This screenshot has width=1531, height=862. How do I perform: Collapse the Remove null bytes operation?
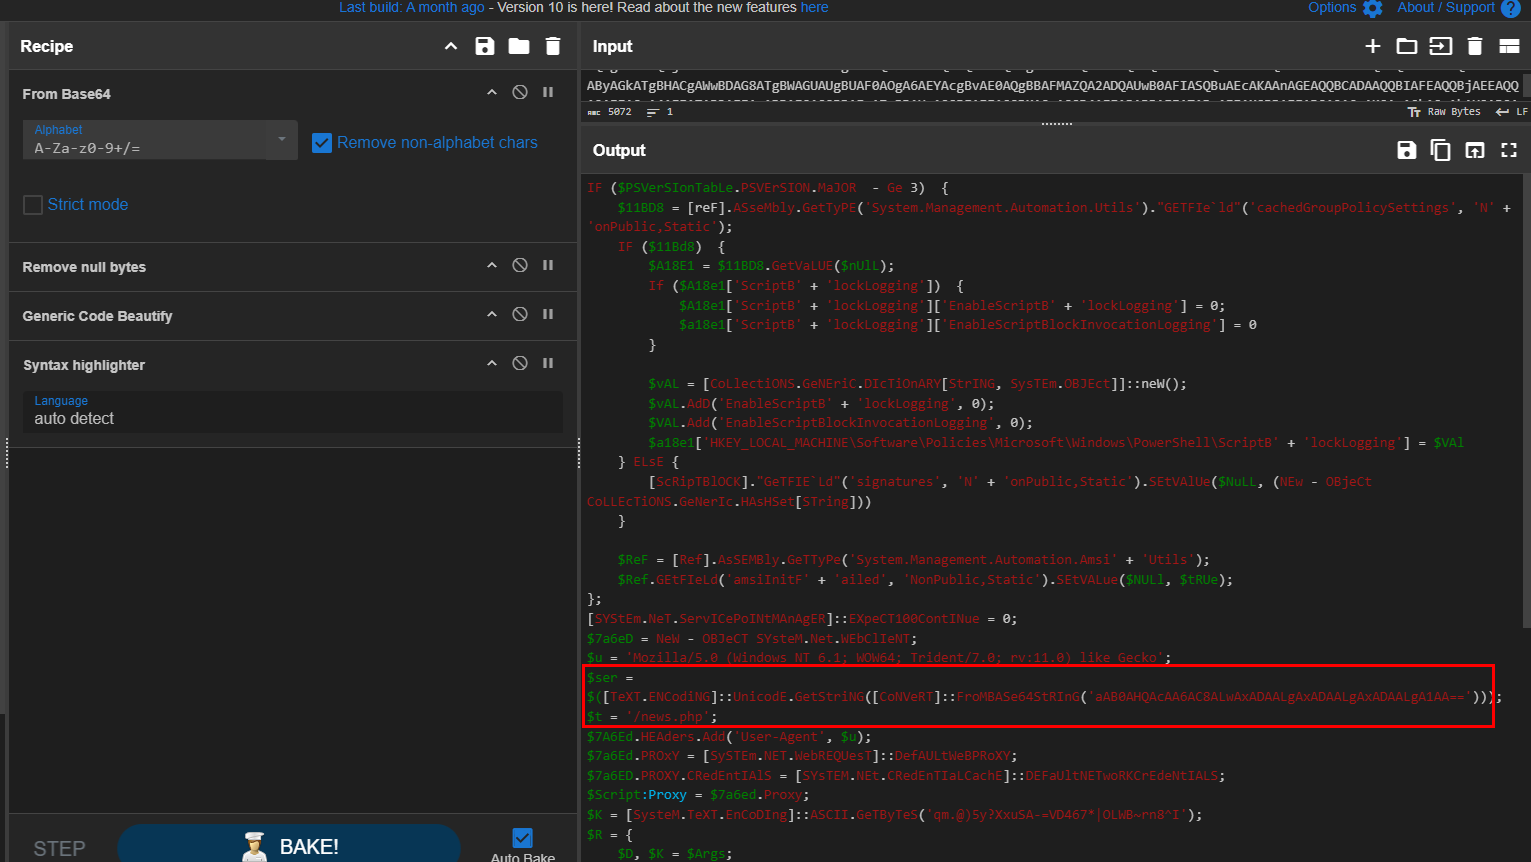(x=492, y=266)
